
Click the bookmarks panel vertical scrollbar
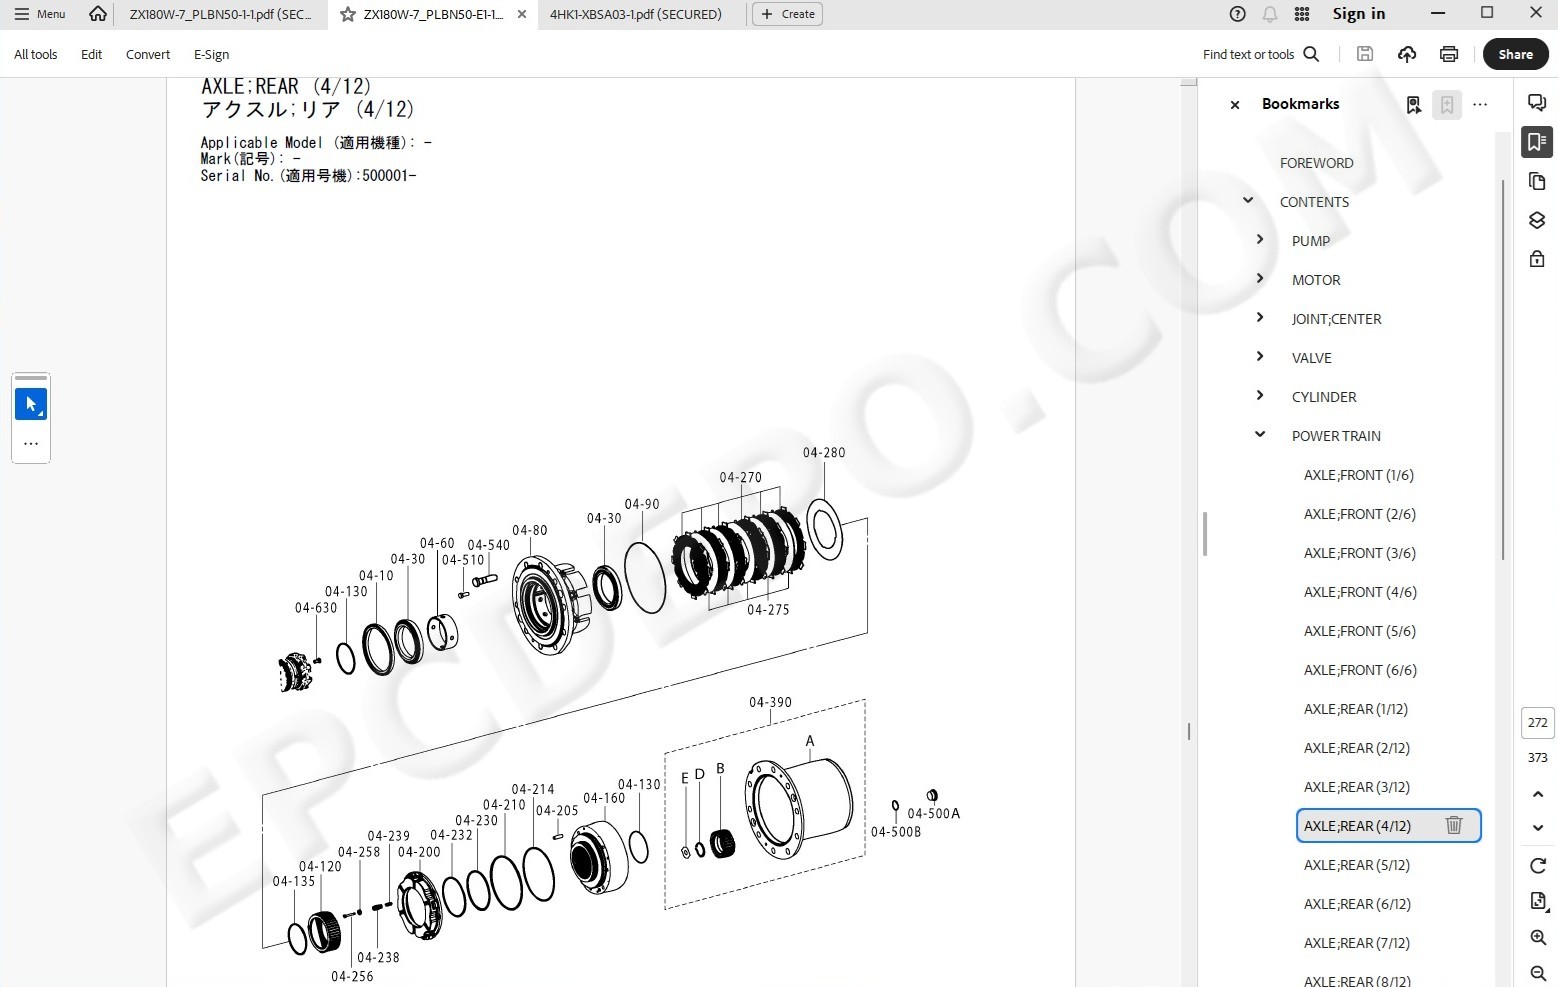click(1503, 370)
